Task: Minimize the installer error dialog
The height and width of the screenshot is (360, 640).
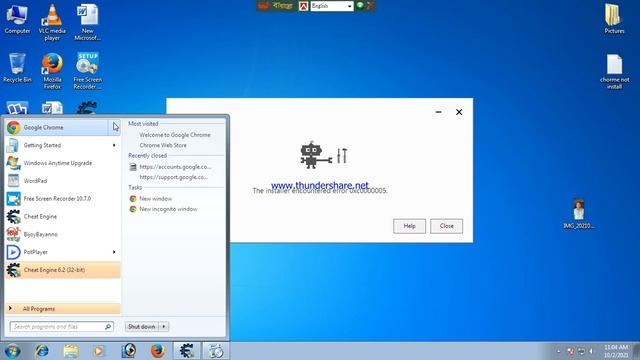Action: tap(438, 112)
